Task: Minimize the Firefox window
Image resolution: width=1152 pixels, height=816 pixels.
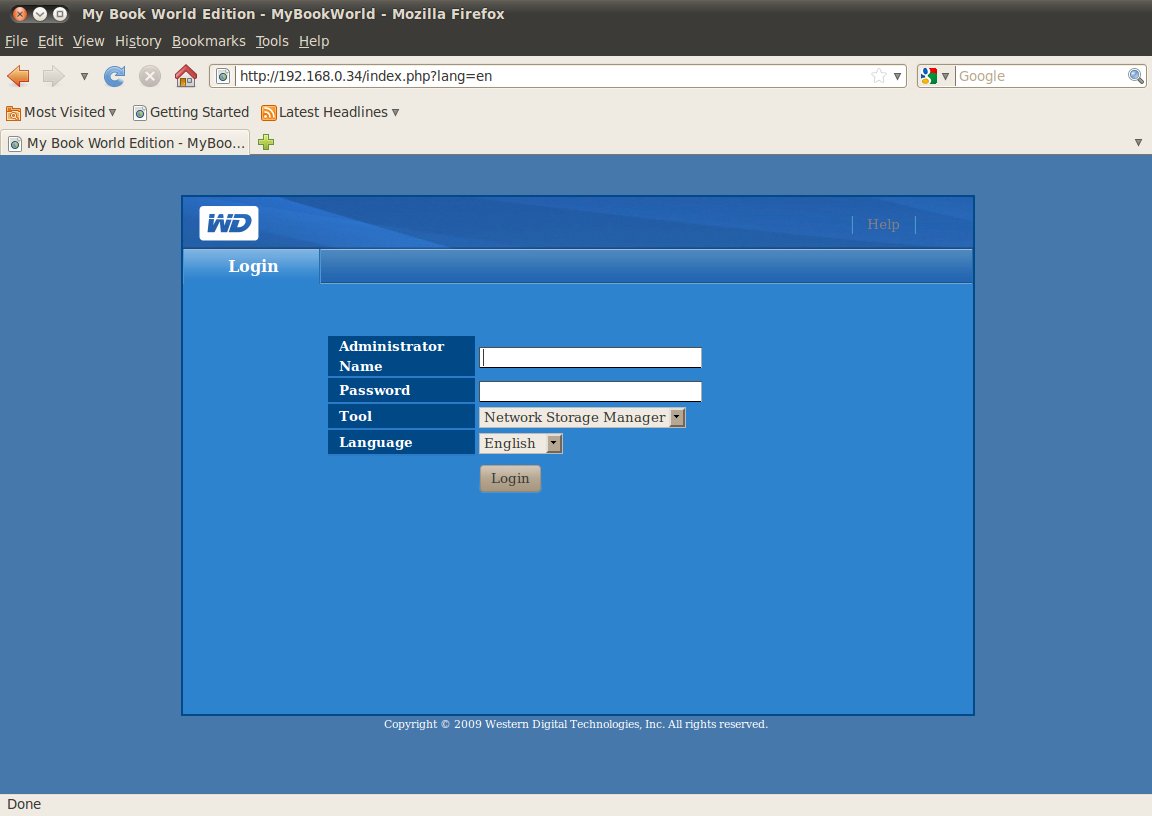Action: click(x=40, y=14)
